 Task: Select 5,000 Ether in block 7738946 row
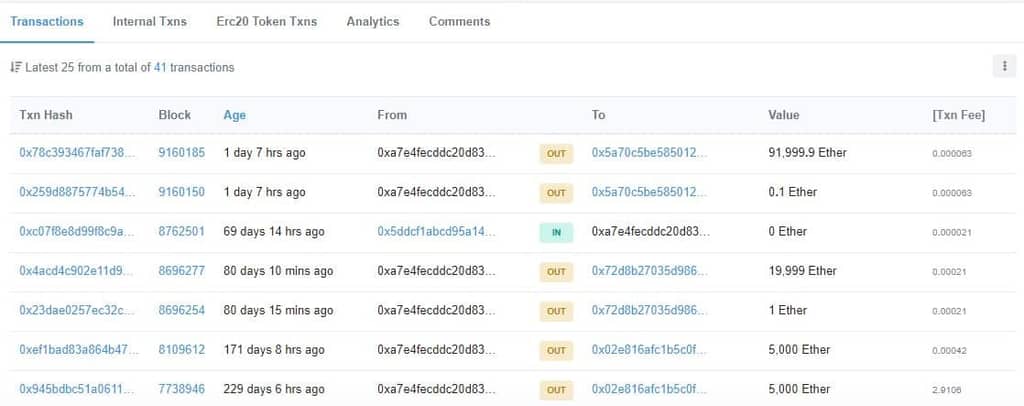click(x=799, y=389)
